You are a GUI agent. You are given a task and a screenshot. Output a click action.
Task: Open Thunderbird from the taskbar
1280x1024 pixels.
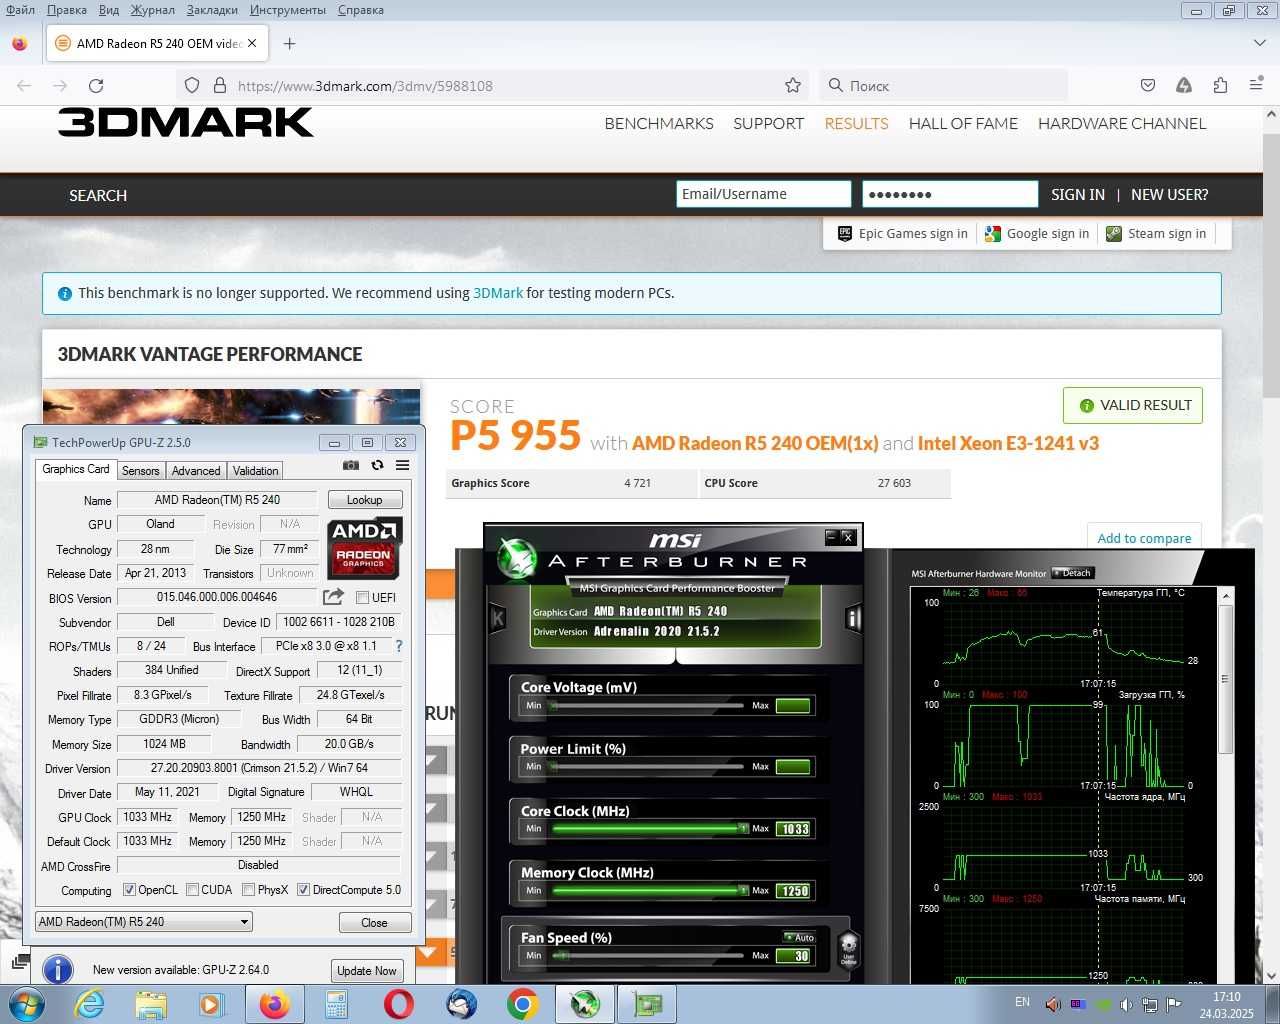pyautogui.click(x=461, y=1003)
